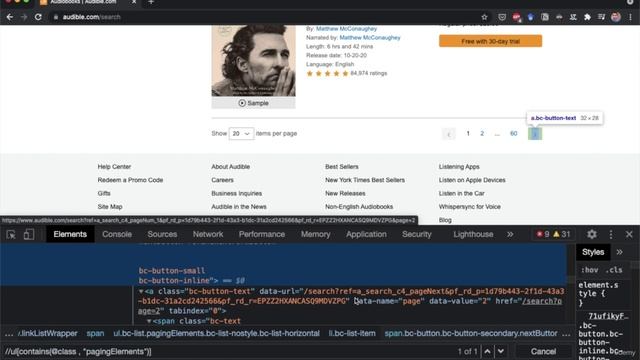
Task: Open the Listening Apps footer link
Action: click(x=459, y=167)
